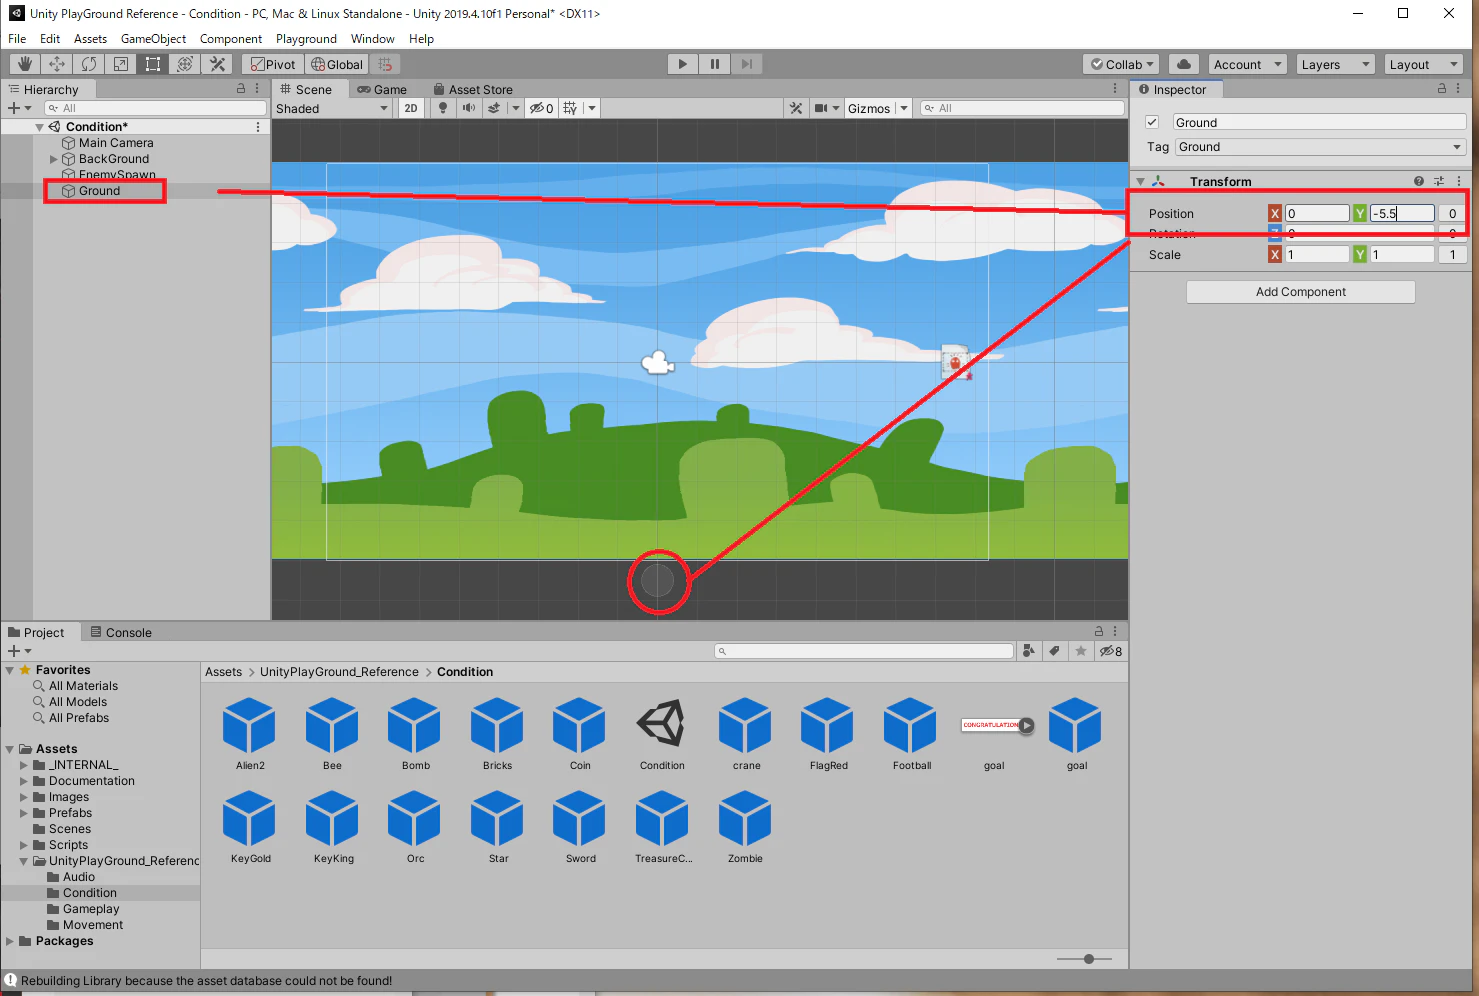The image size is (1479, 996).
Task: Open the custom editor tools
Action: (x=217, y=64)
